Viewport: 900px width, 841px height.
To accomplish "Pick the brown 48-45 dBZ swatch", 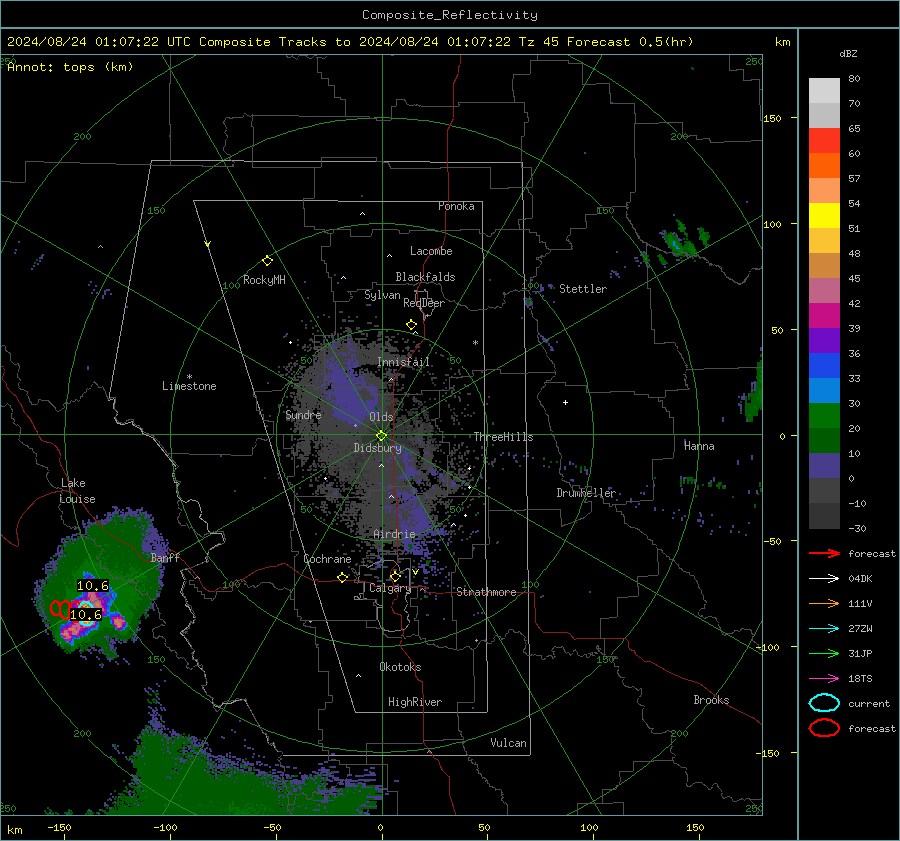I will [824, 266].
